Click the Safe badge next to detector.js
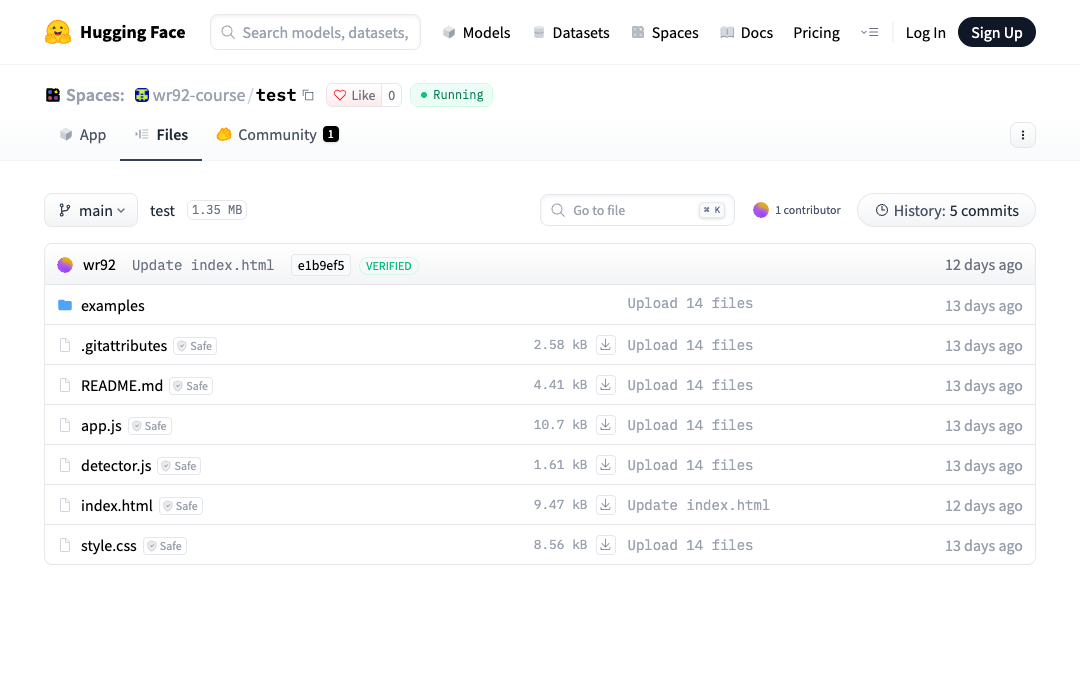Screen dimensions: 1080x700 pyautogui.click(x=179, y=466)
